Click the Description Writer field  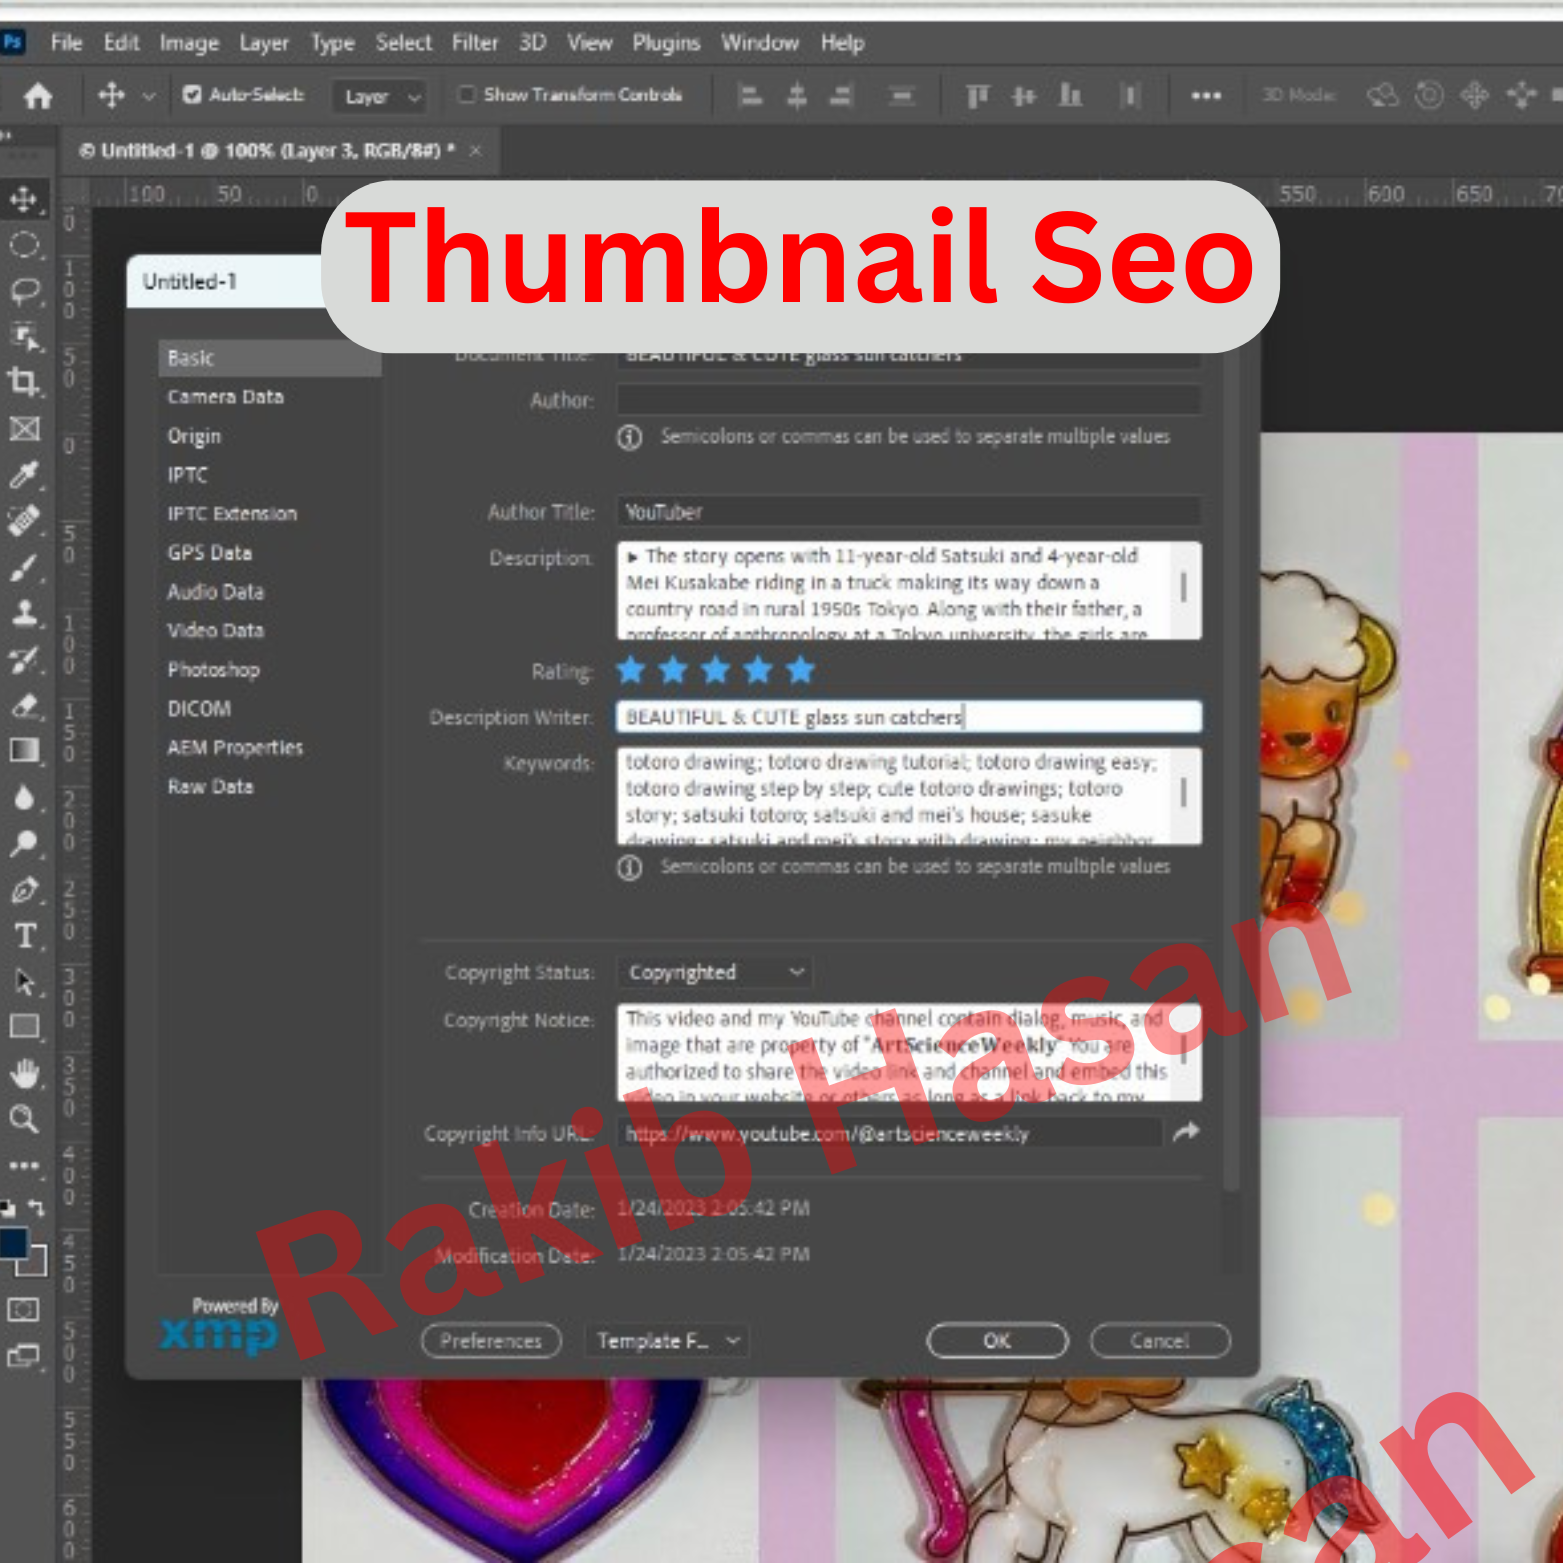tap(909, 717)
